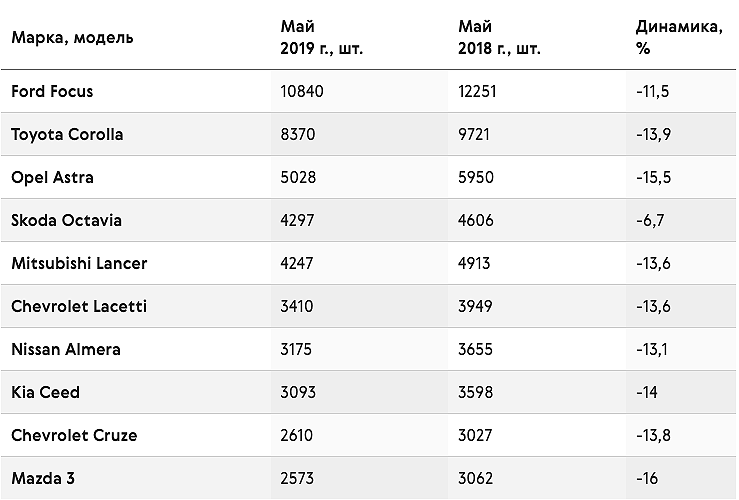This screenshot has width=739, height=500.
Task: Click the Kia Ceed model name
Action: click(46, 392)
